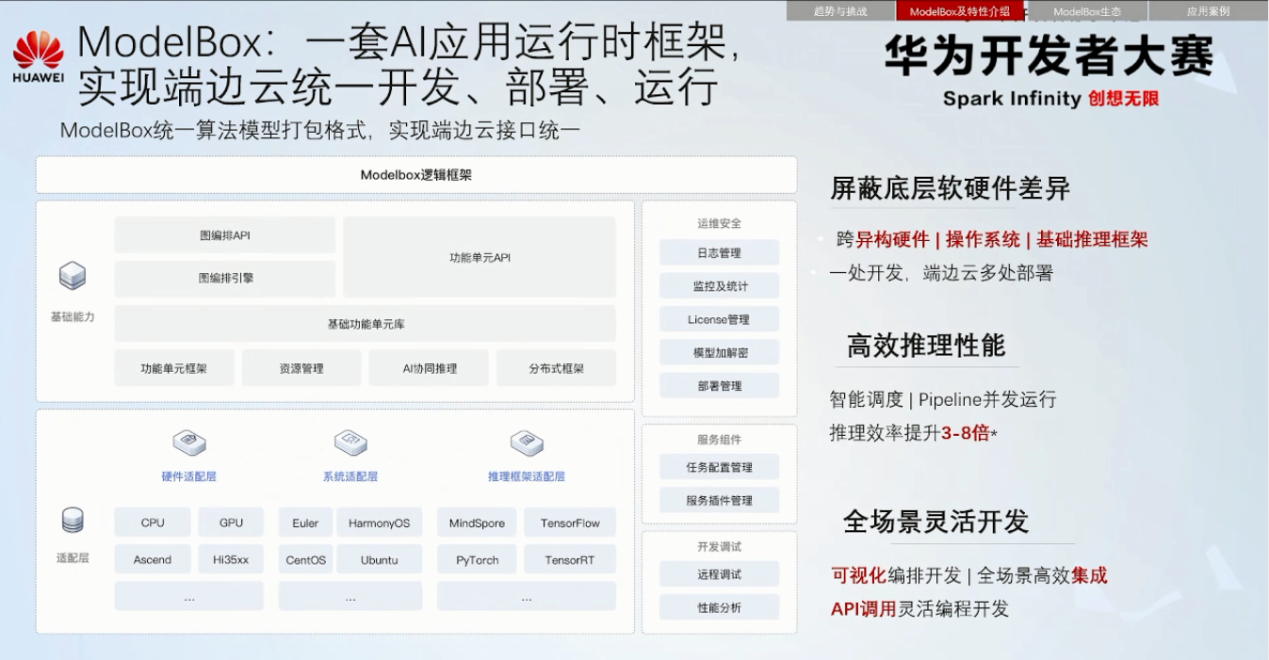The height and width of the screenshot is (660, 1269).
Task: Click the PyTorch box
Action: [x=476, y=559]
